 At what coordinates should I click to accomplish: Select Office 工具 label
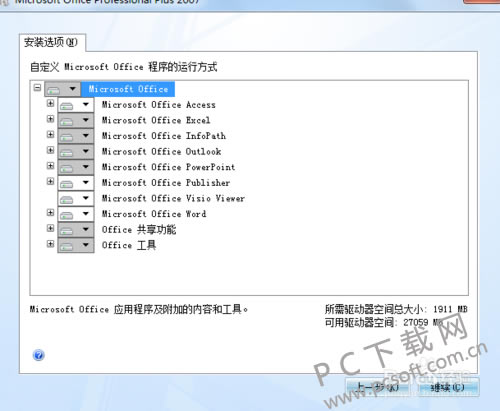point(129,245)
